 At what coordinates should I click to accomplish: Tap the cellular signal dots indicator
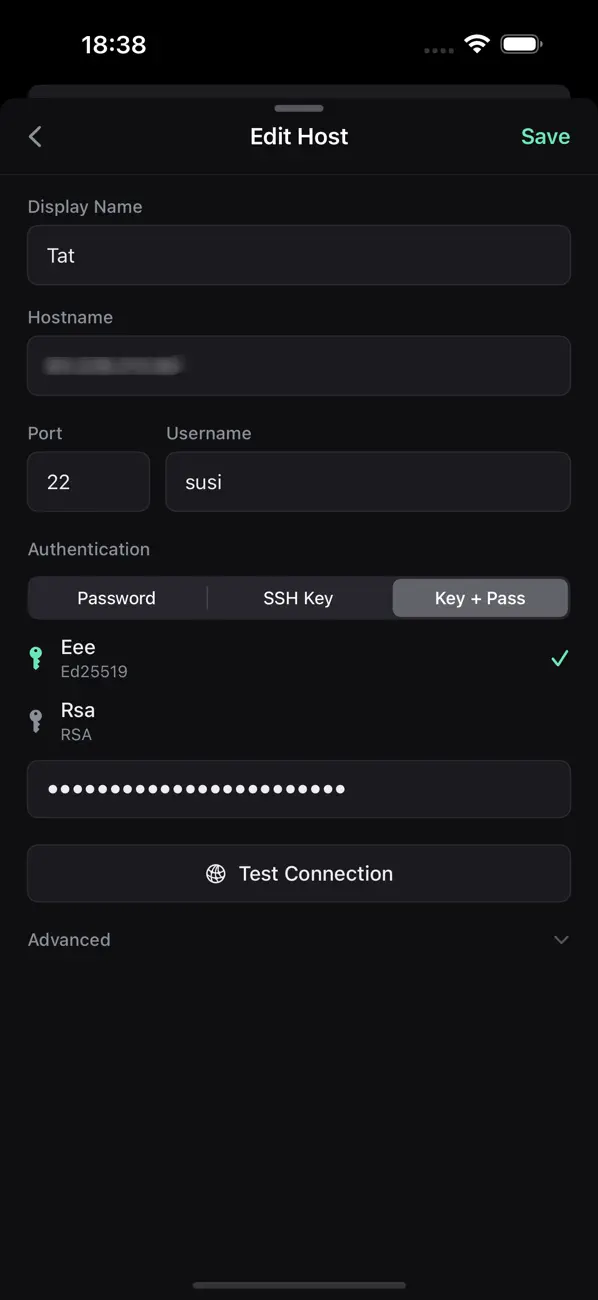pyautogui.click(x=438, y=49)
